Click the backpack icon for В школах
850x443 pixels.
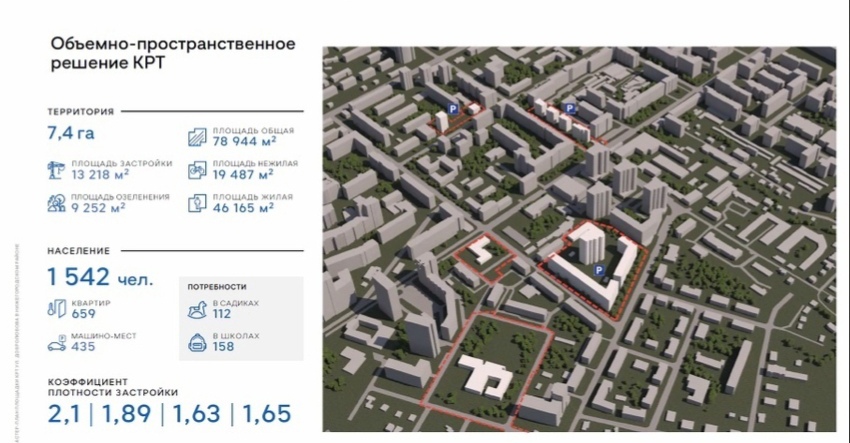pyautogui.click(x=198, y=342)
